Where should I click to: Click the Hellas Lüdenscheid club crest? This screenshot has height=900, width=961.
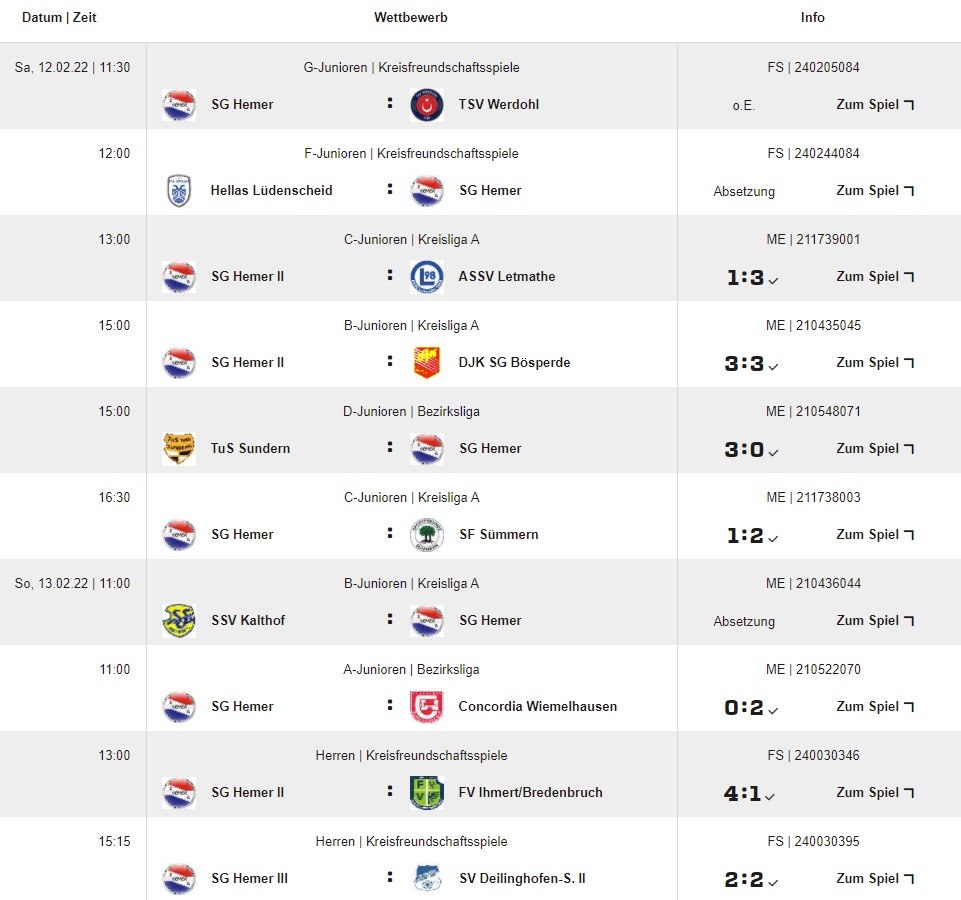(179, 191)
